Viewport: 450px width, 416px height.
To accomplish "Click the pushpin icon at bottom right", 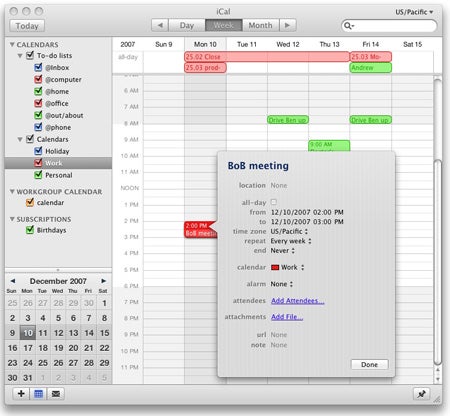I will point(421,394).
